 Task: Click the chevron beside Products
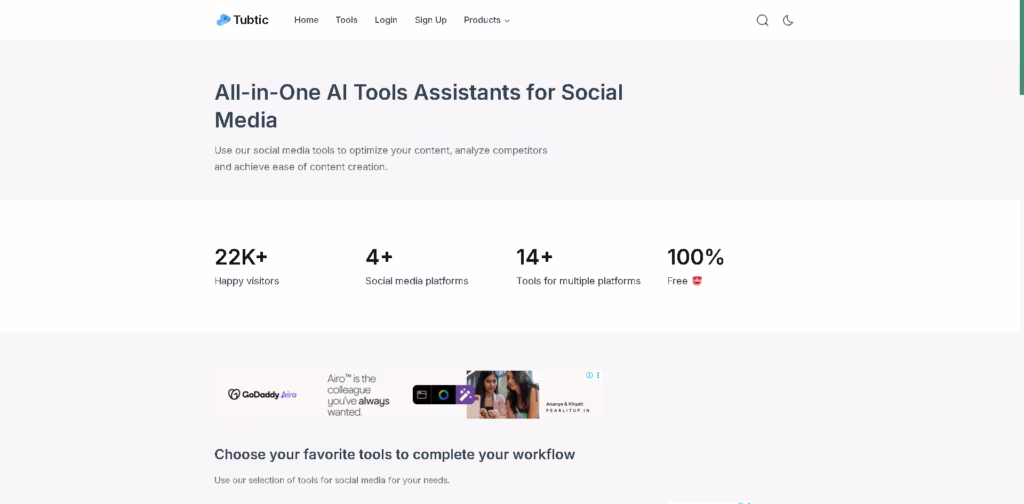[x=507, y=21]
